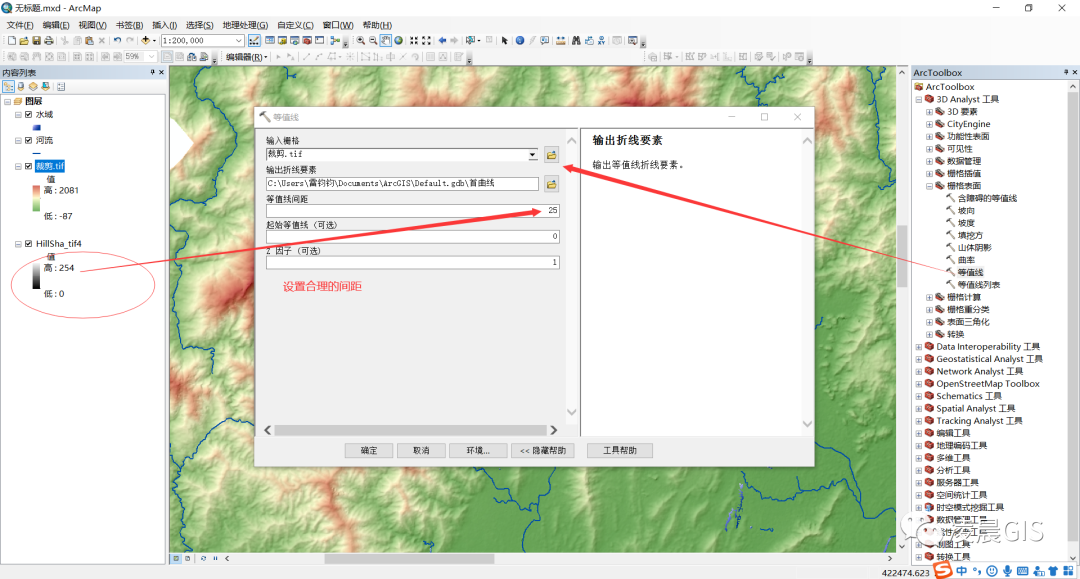
Task: Click List By Visibility icon
Action: tap(33, 86)
